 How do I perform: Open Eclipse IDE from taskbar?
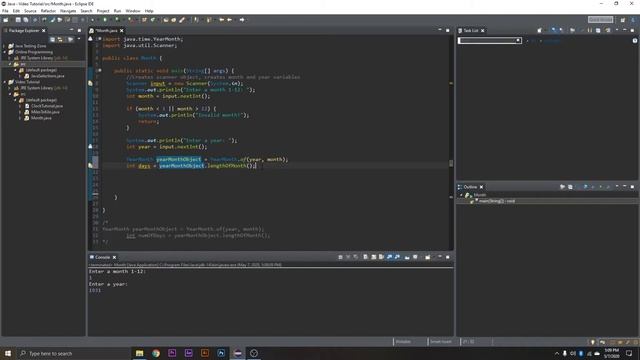[x=238, y=353]
